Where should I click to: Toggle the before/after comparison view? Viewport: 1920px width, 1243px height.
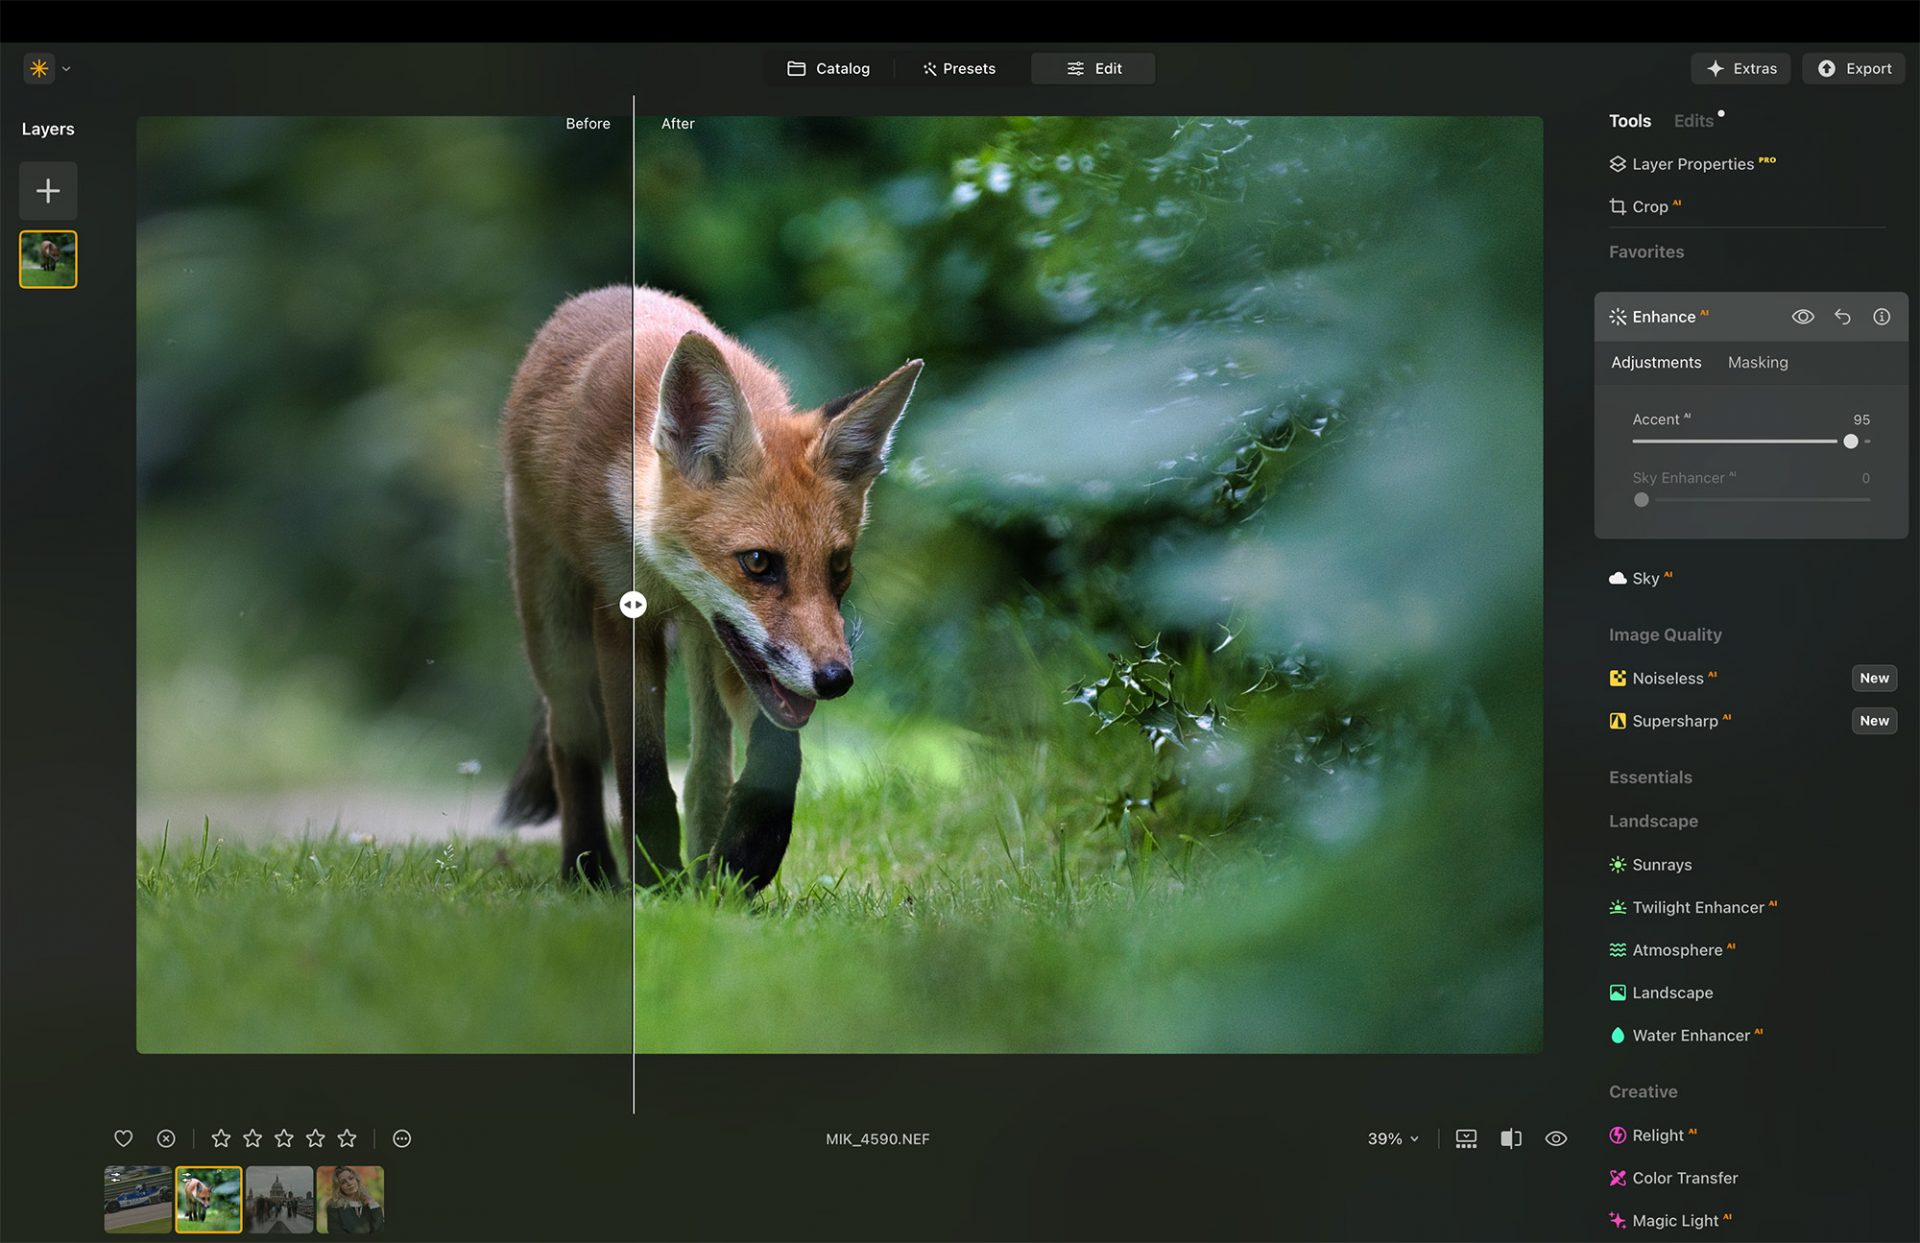click(1510, 1138)
